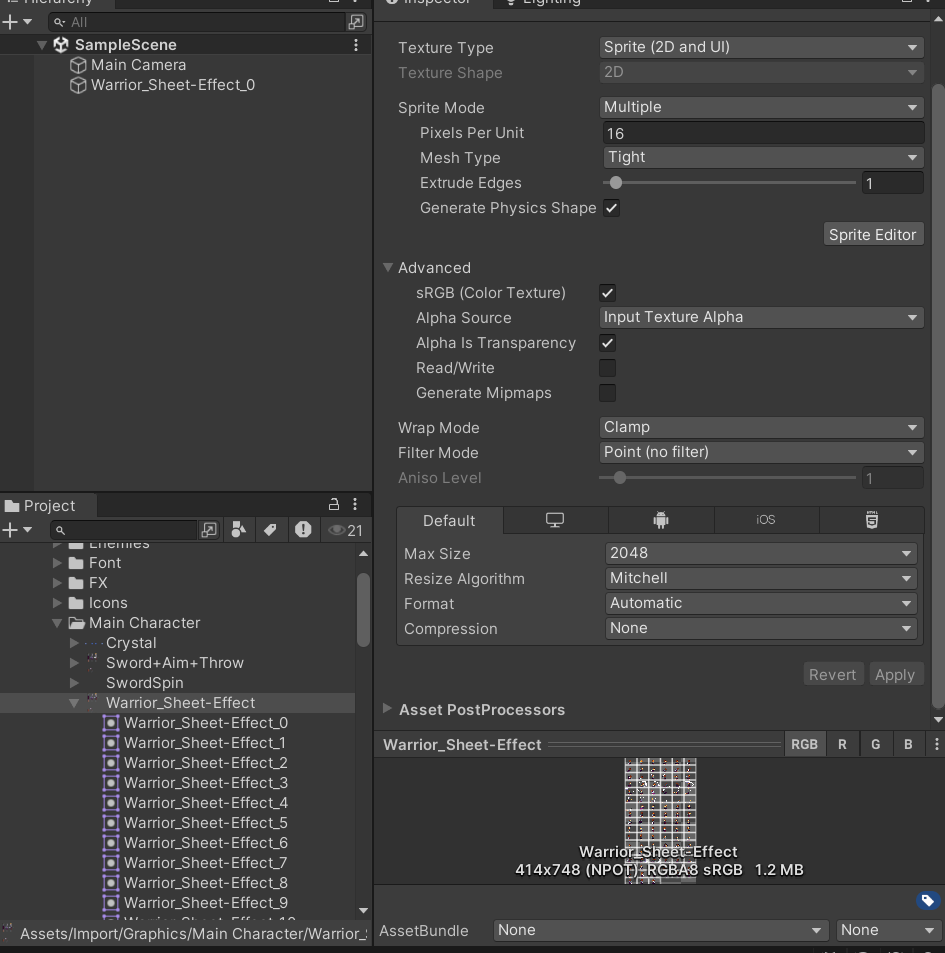This screenshot has width=945, height=953.
Task: Click the blue asset label tag icon
Action: (927, 900)
